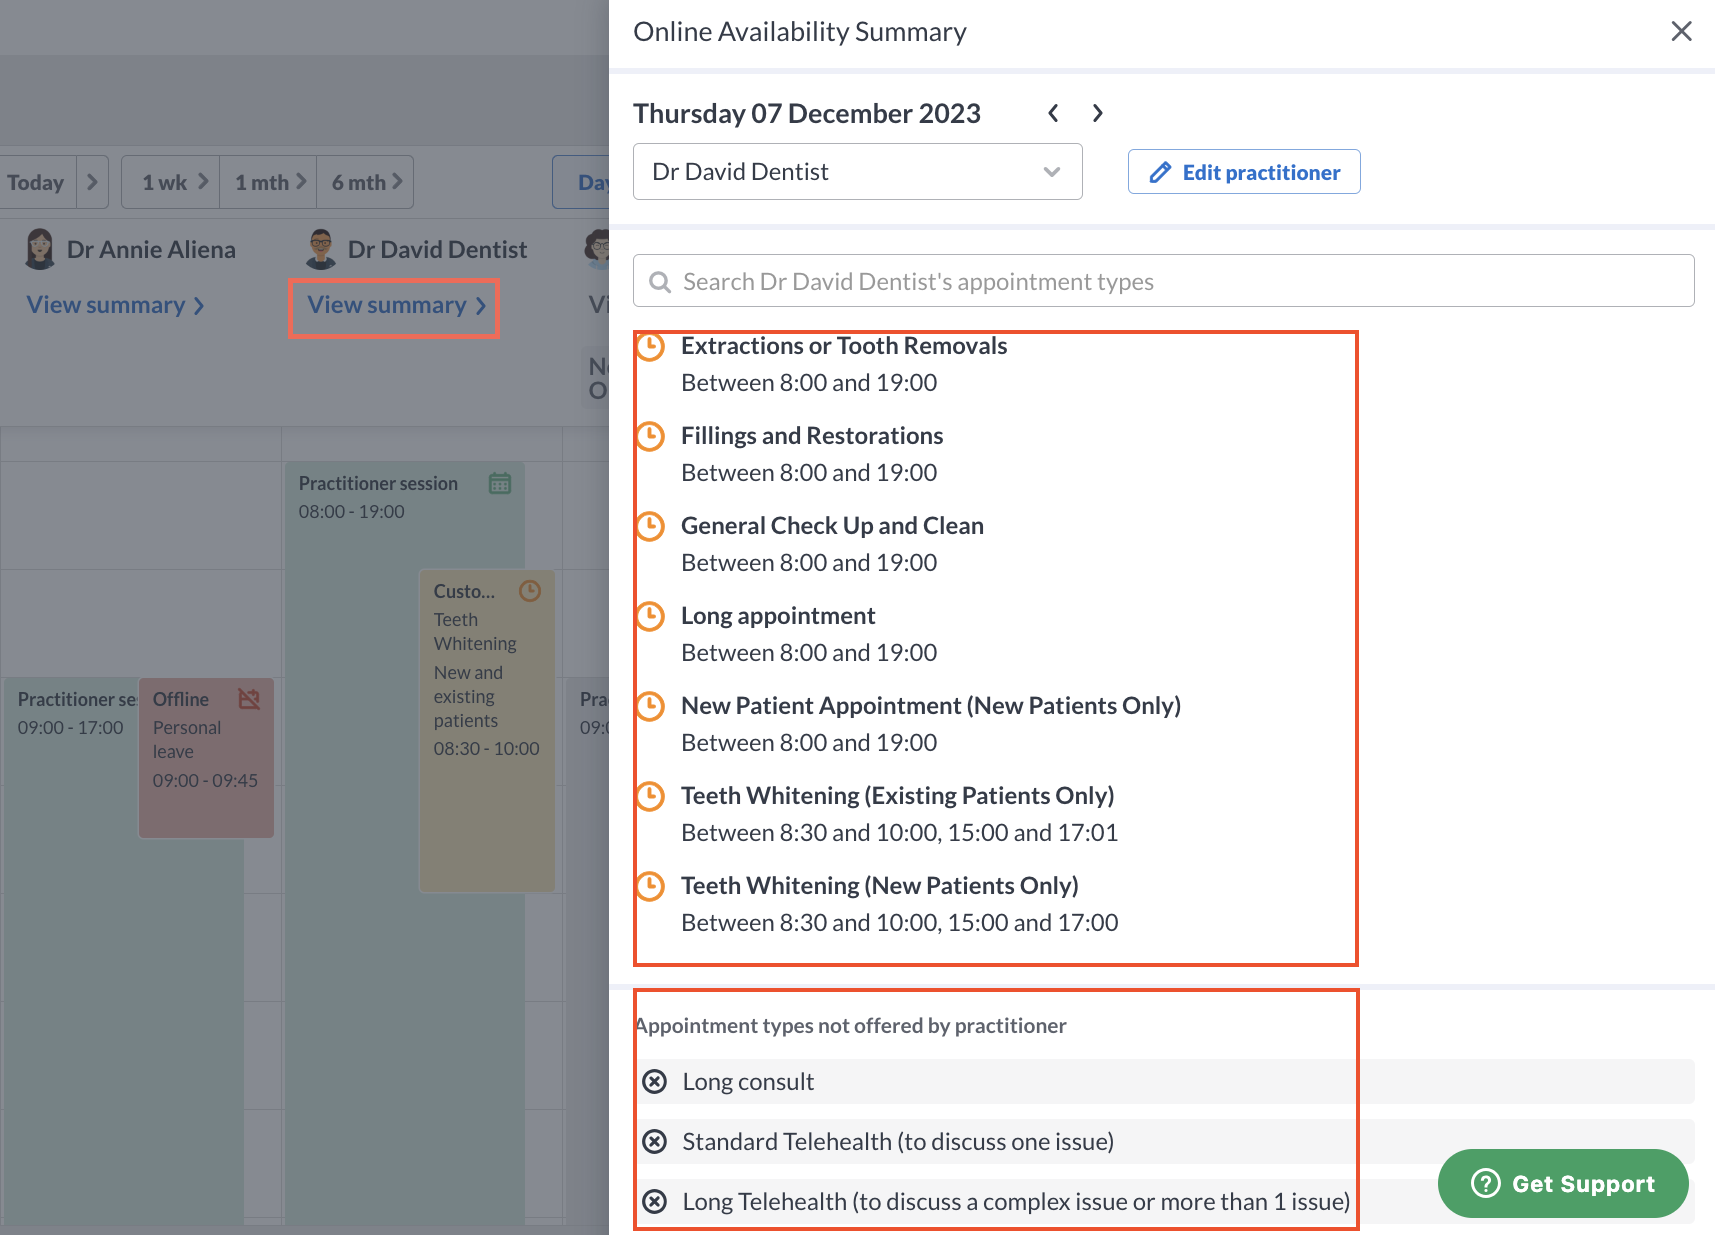Click times 'Between 8:30 and 10:00, 15:00 and 17:00'
This screenshot has width=1715, height=1235.
(900, 923)
